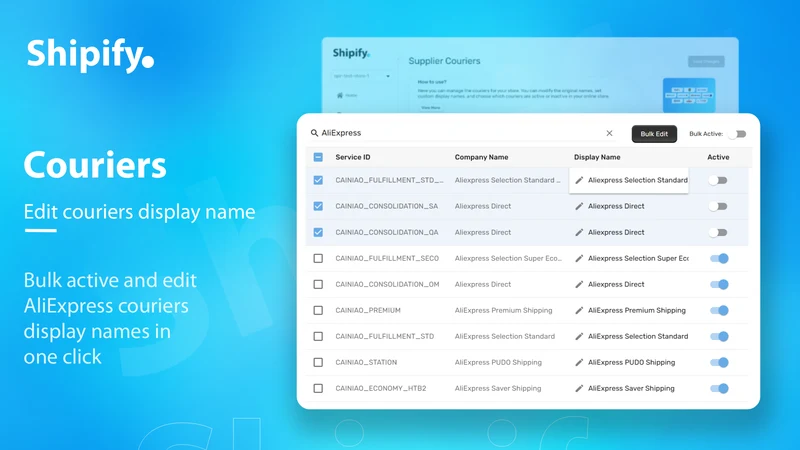The width and height of the screenshot is (800, 450).
Task: Click the pencil icon in the CAINIAO_CONSOLIDATION_SA row
Action: click(x=579, y=206)
